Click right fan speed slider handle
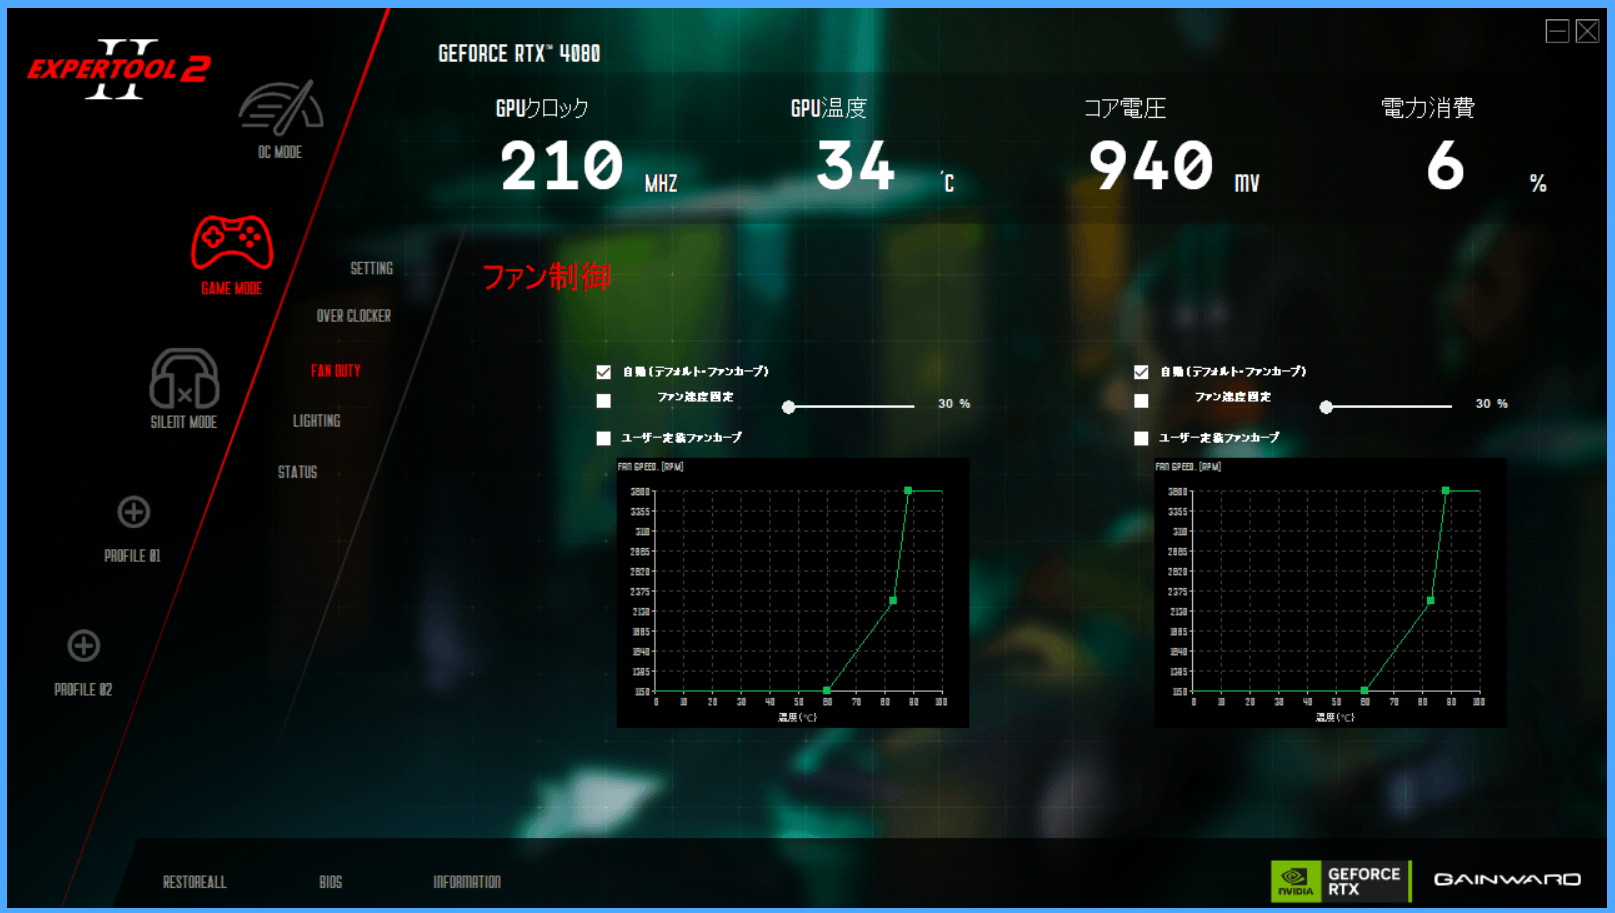The image size is (1615, 913). coord(1326,407)
